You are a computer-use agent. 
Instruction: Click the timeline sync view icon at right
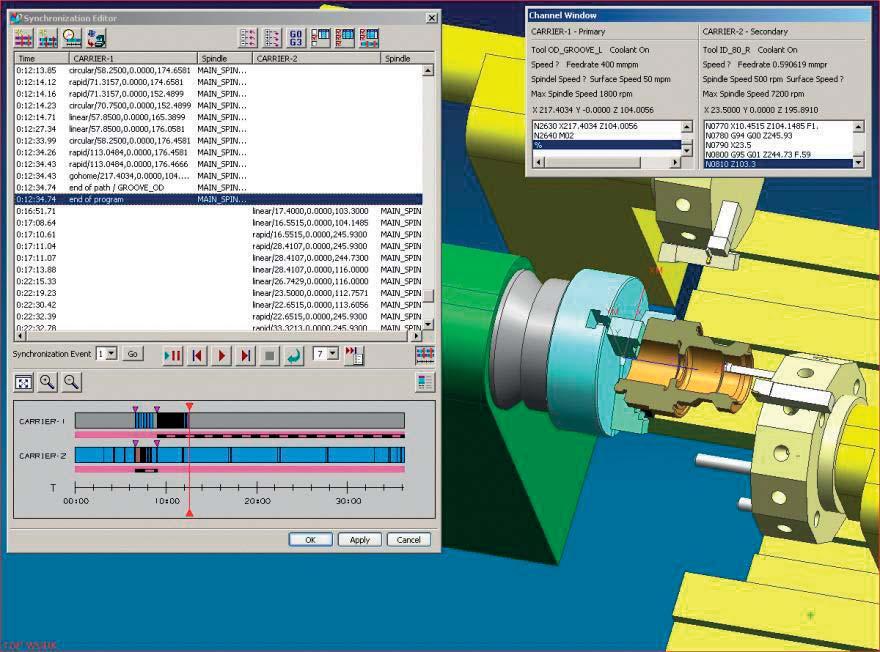click(x=425, y=355)
